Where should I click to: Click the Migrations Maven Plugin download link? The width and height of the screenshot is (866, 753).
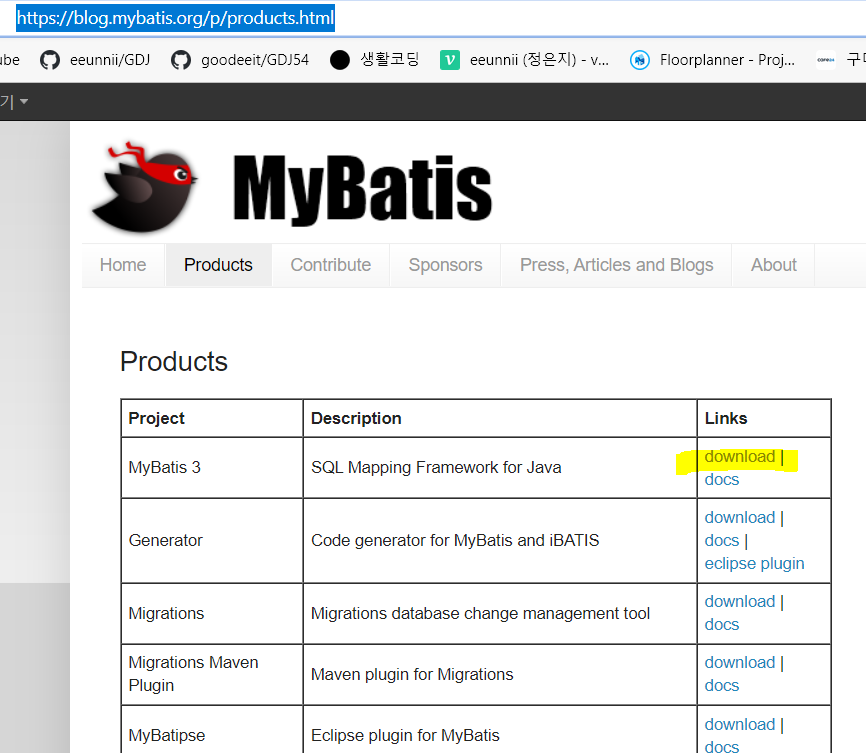(x=740, y=662)
